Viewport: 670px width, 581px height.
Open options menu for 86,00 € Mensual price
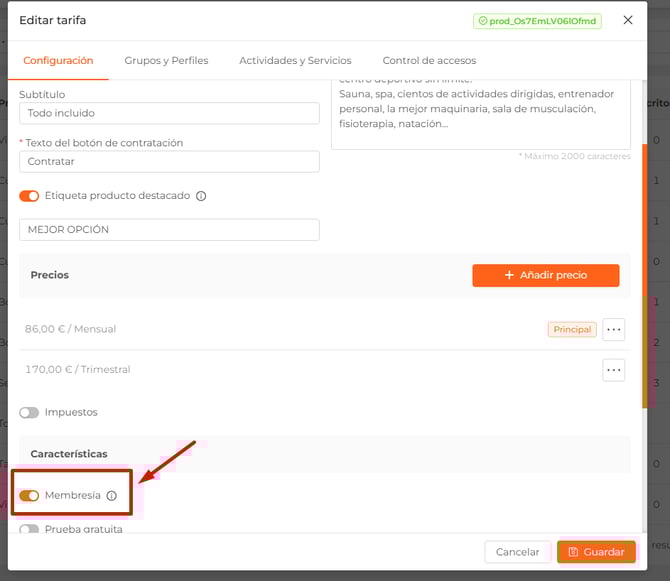tap(613, 329)
